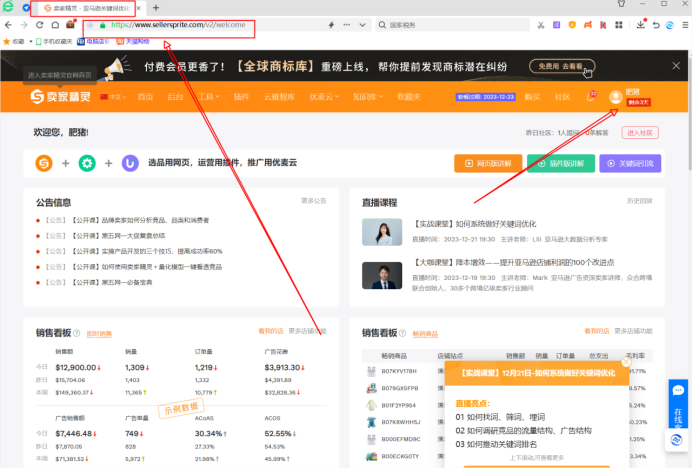Click 社区 in the navigation bar
The image size is (692, 469).
click(562, 97)
